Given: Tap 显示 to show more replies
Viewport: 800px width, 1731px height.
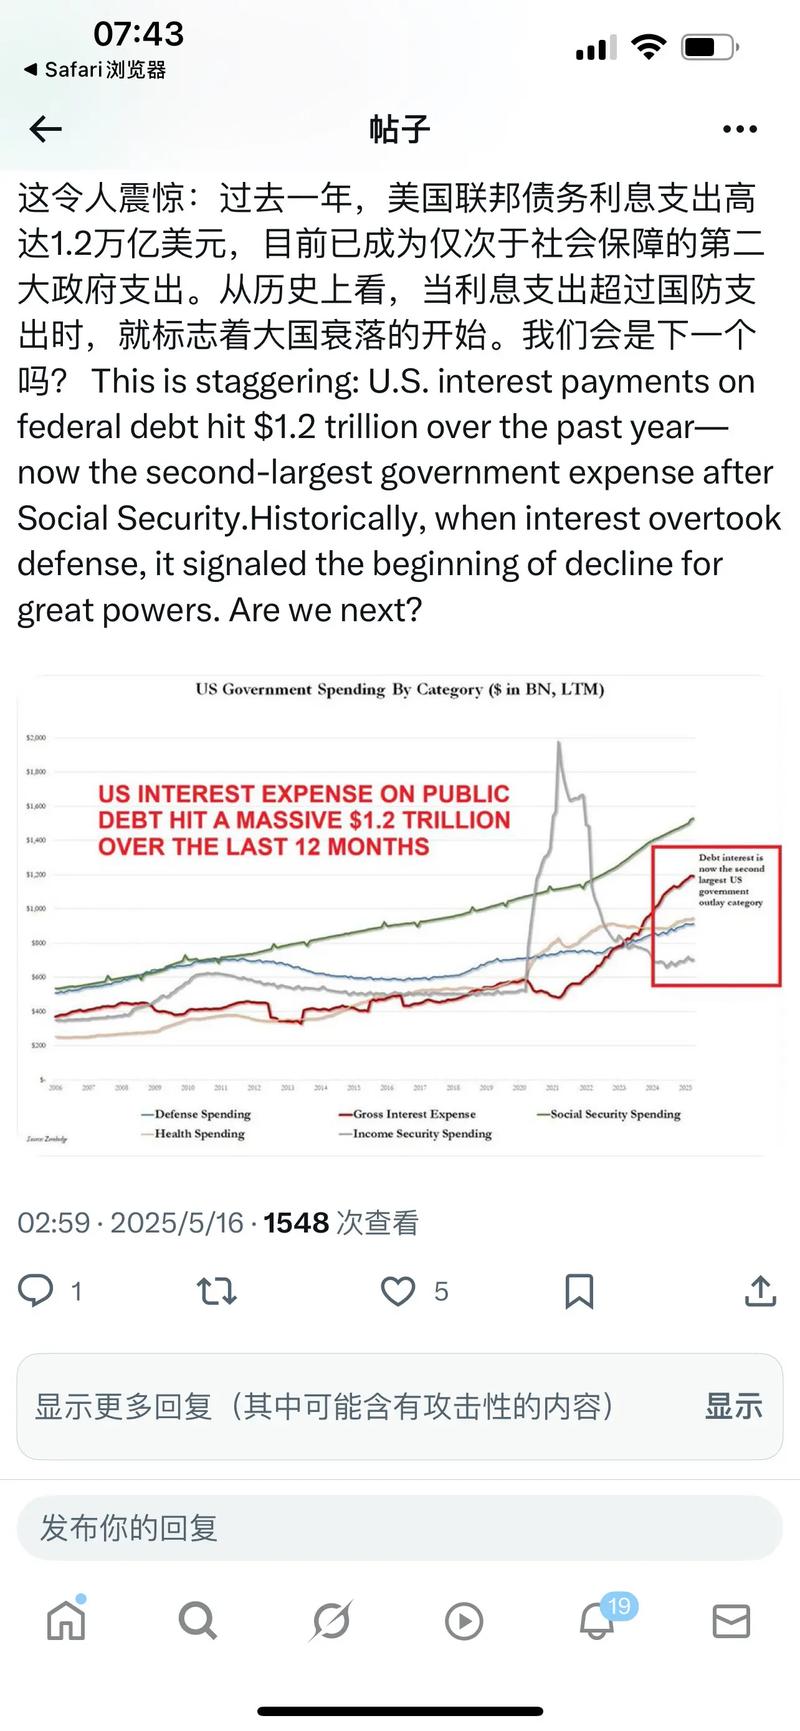Looking at the screenshot, I should tap(733, 1406).
